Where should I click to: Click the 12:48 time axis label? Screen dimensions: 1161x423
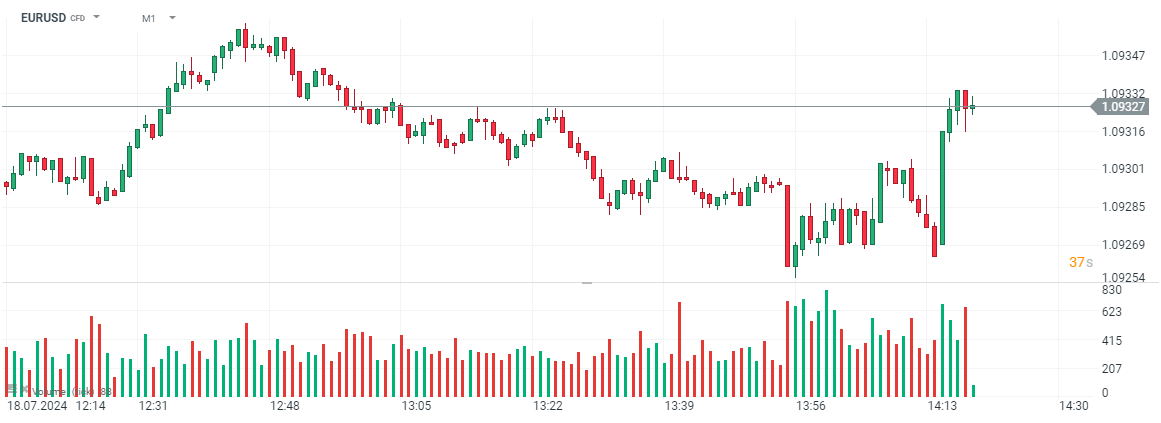tap(285, 407)
